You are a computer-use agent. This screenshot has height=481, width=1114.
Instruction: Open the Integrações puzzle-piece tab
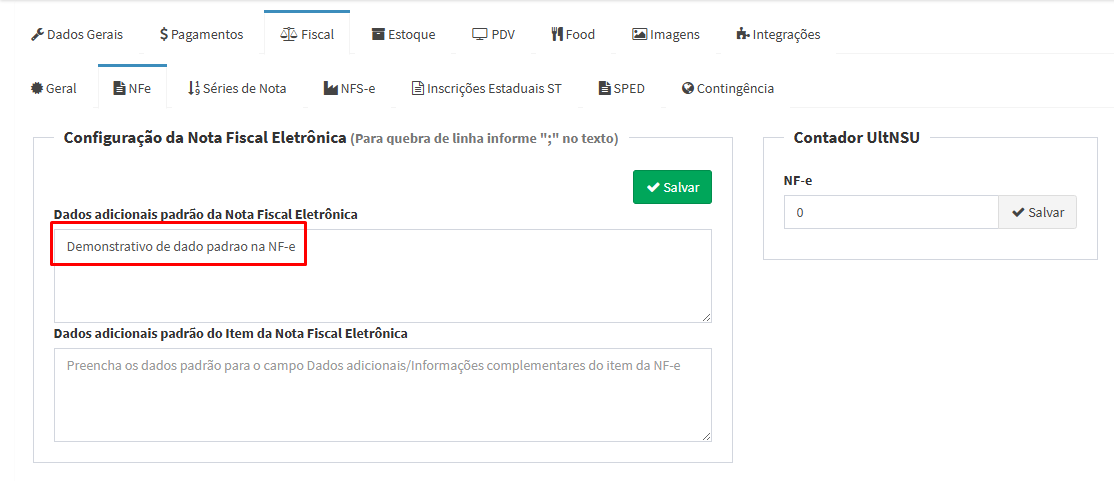pyautogui.click(x=777, y=34)
